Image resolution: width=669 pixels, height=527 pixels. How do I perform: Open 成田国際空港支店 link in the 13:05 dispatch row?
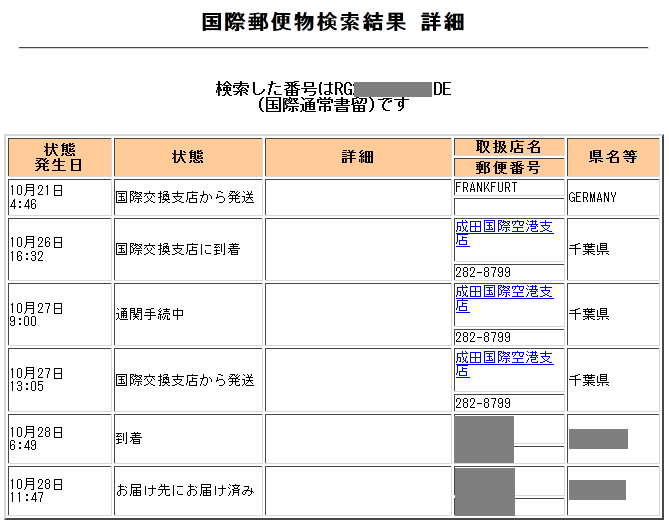tap(504, 364)
